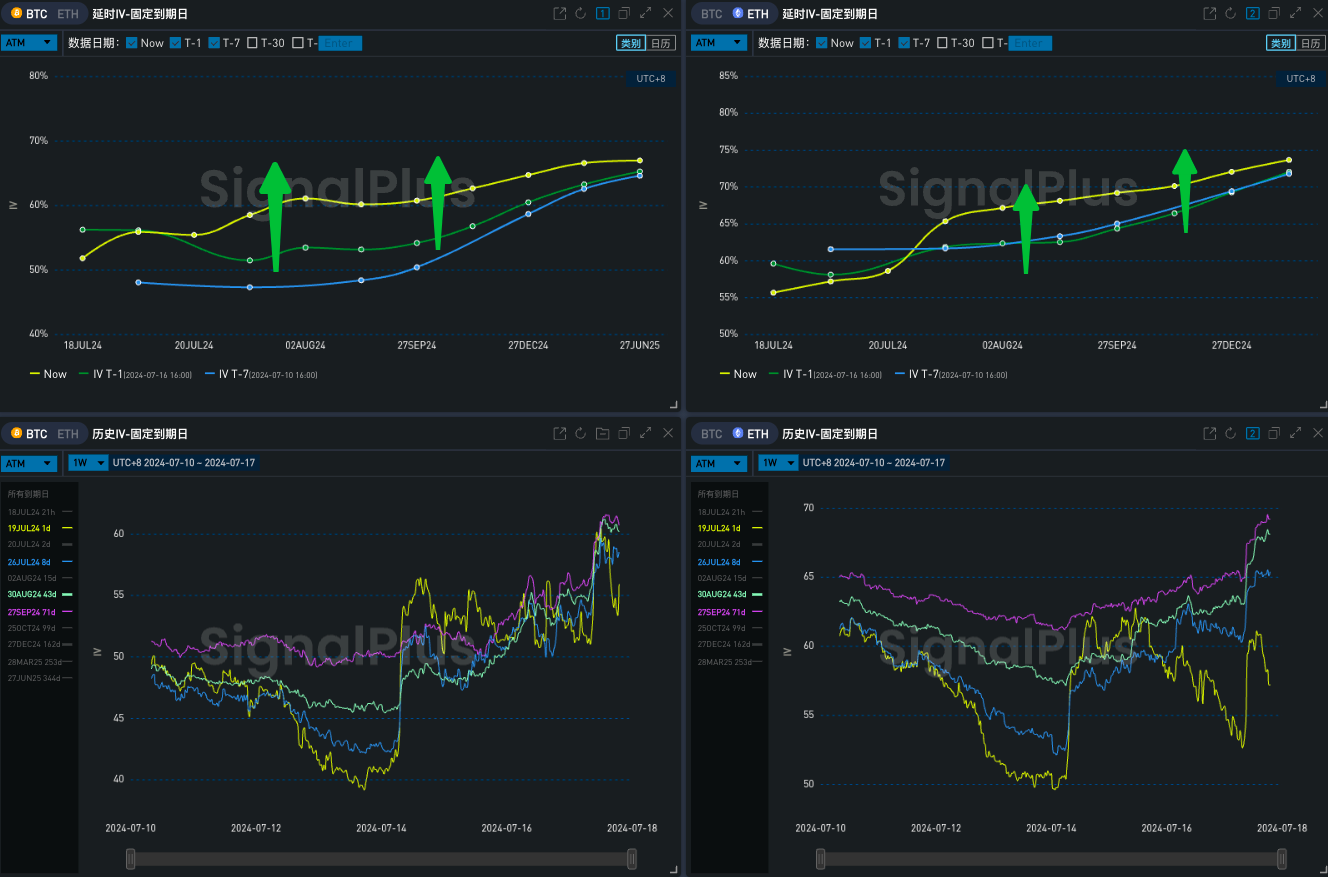Image resolution: width=1328 pixels, height=877 pixels.
Task: Select 27DEC24 expiry in BTC historical list
Action: pos(34,644)
